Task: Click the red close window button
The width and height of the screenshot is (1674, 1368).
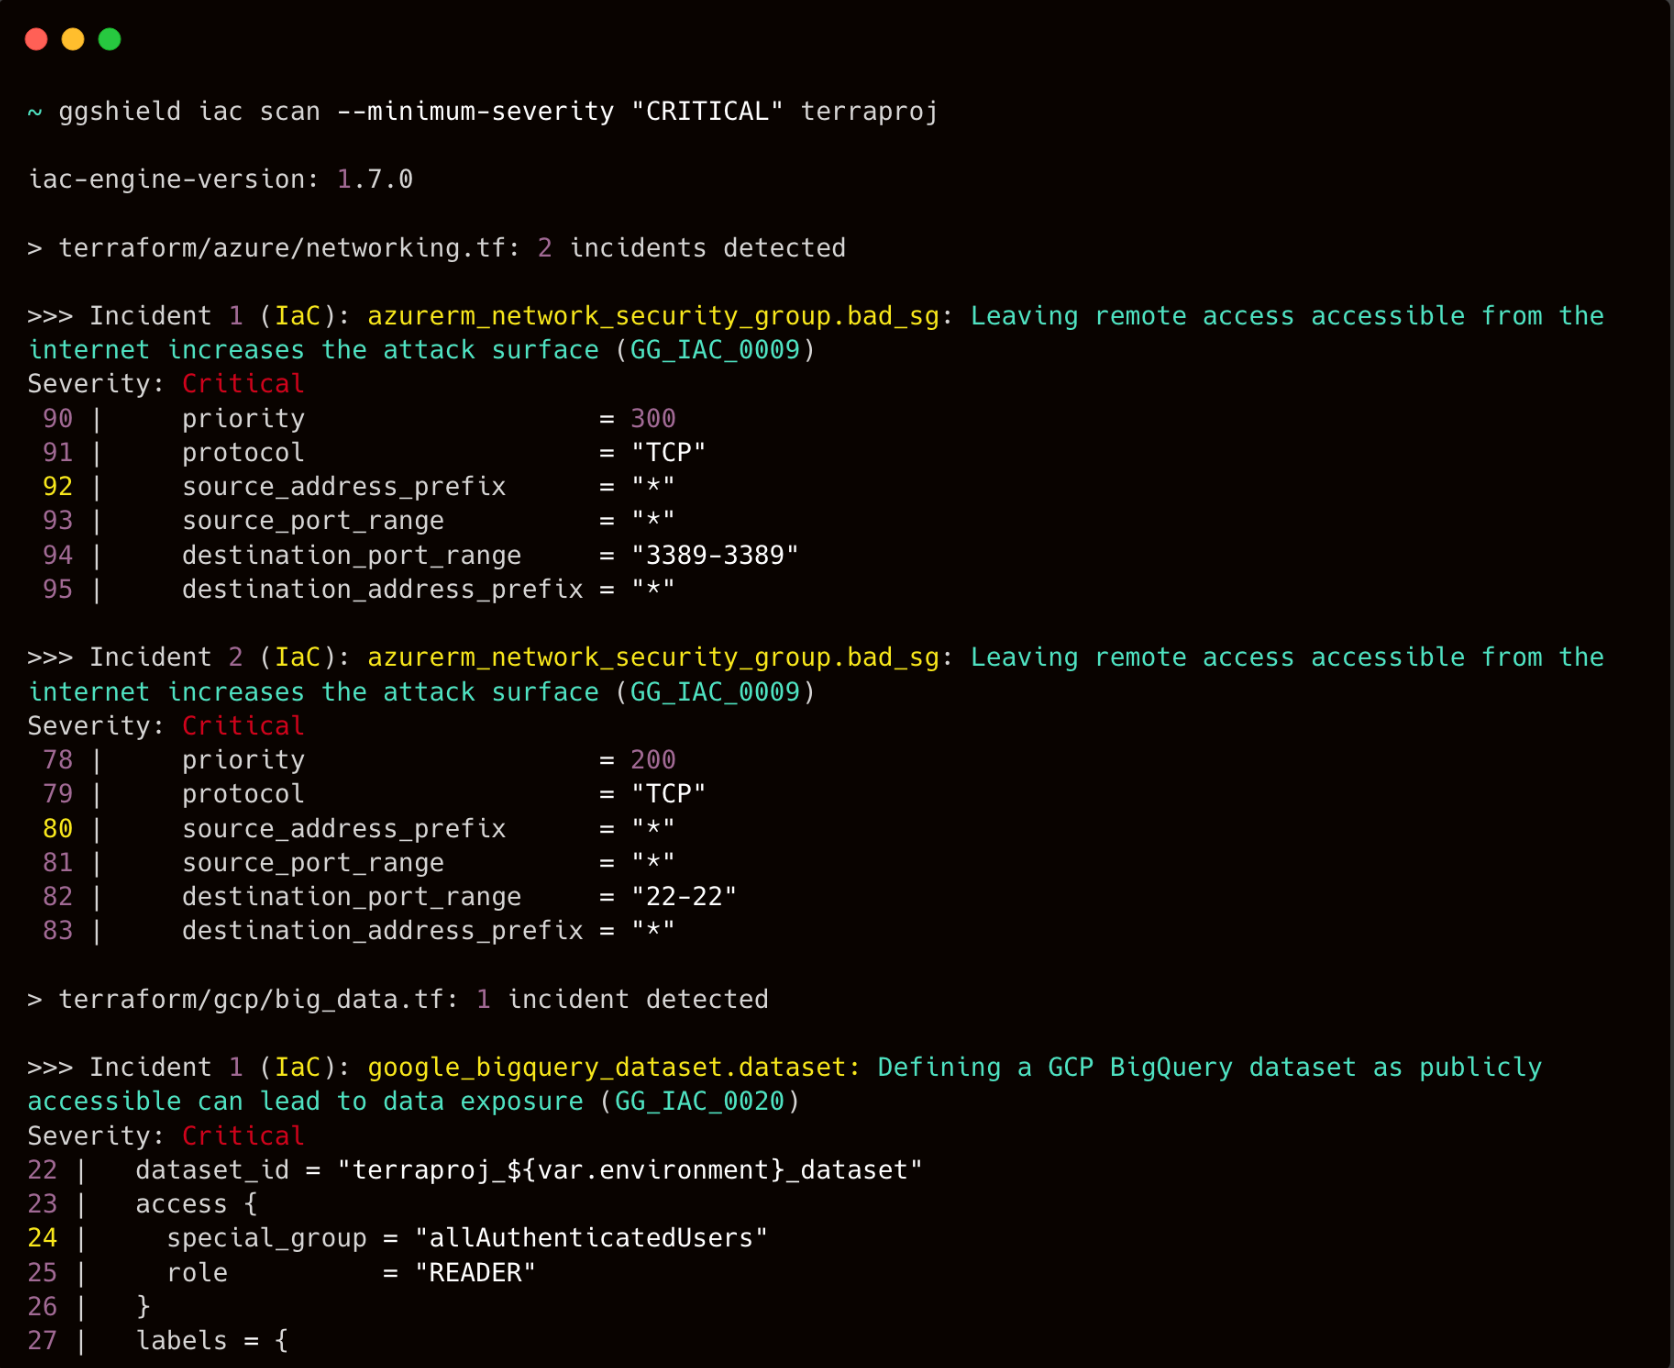Action: 37,39
